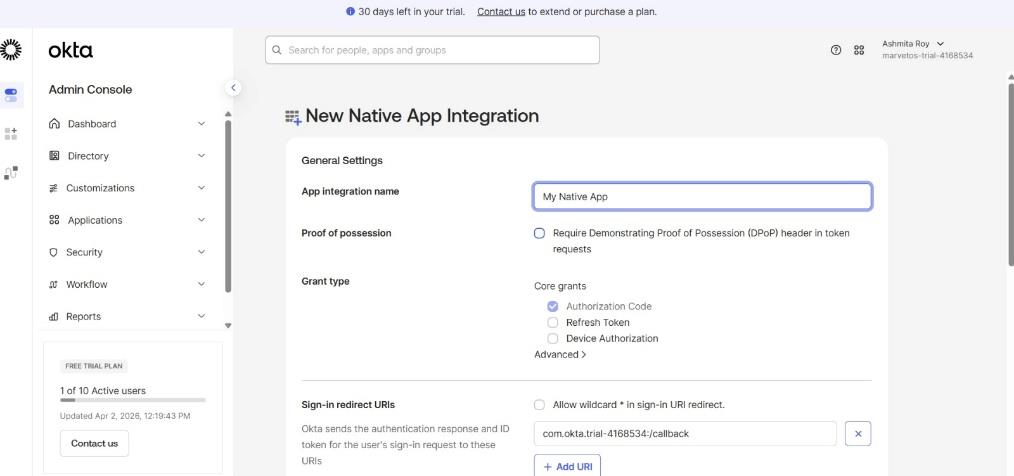Image resolution: width=1014 pixels, height=476 pixels.
Task: Enable Require DPoP header checkbox
Action: coord(539,233)
